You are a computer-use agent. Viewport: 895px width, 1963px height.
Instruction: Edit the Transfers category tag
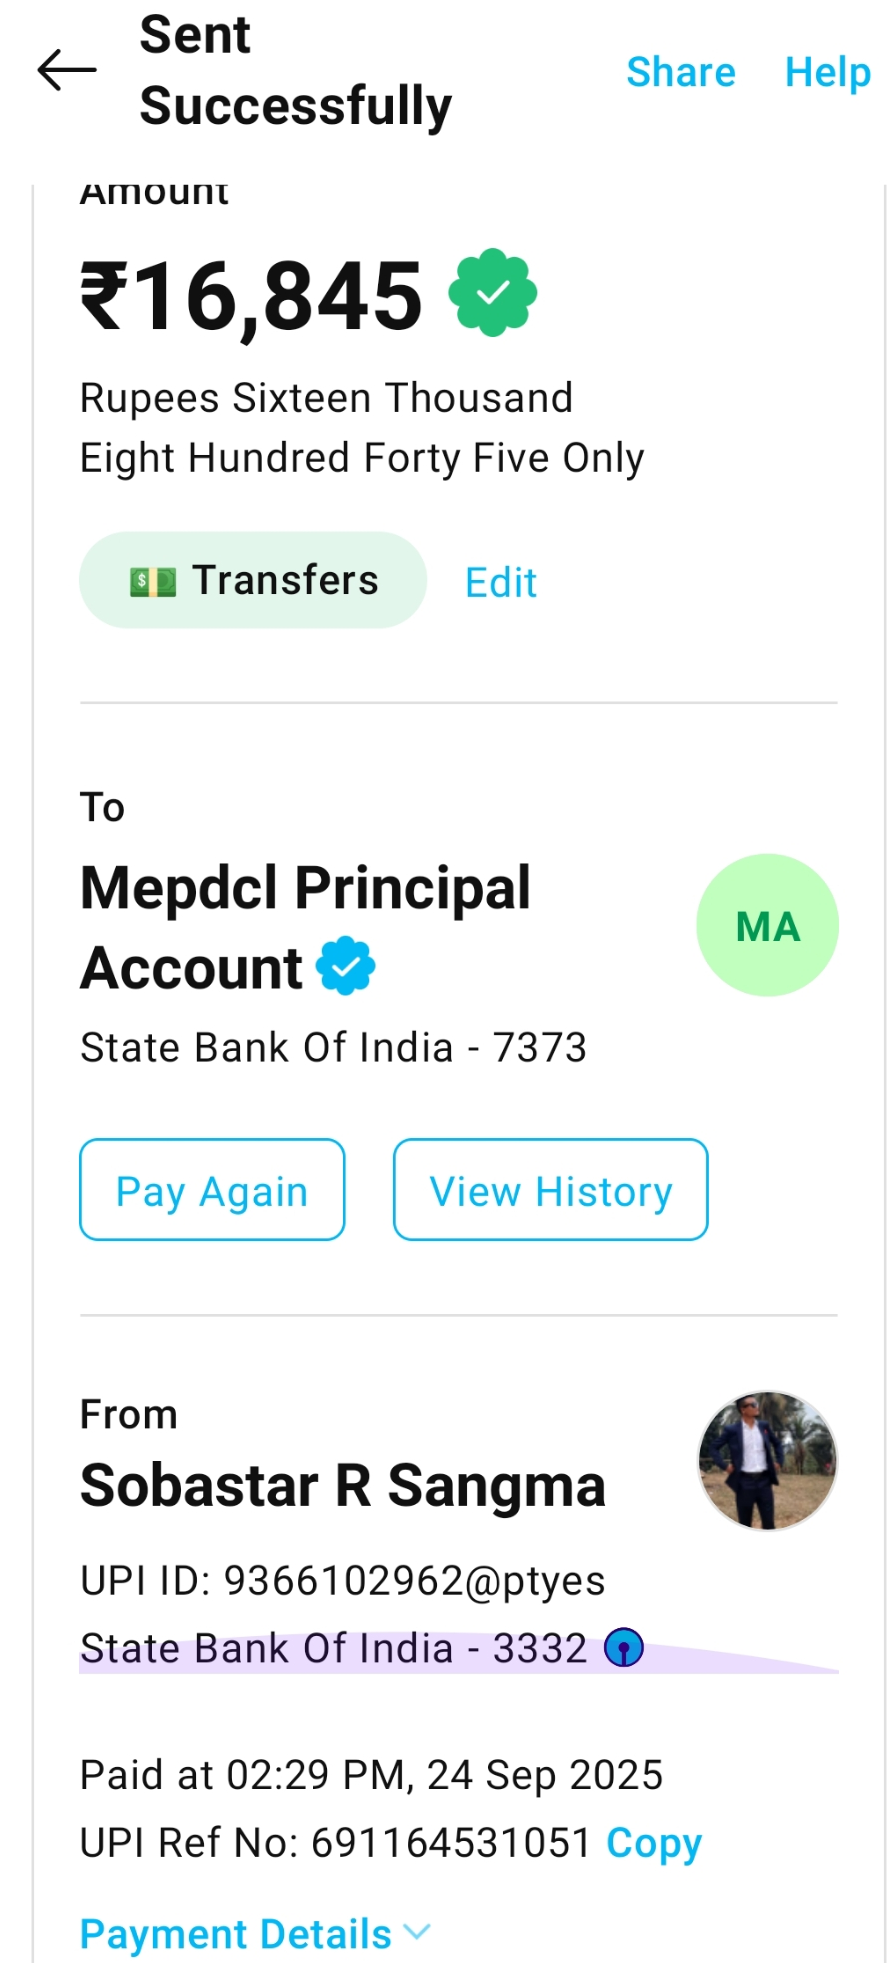coord(501,582)
